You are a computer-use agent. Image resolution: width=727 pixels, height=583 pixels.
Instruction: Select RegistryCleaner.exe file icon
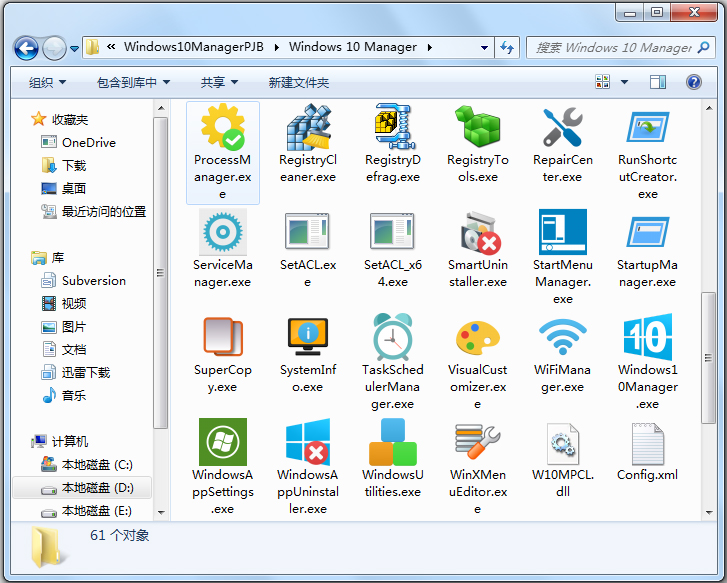click(x=308, y=127)
